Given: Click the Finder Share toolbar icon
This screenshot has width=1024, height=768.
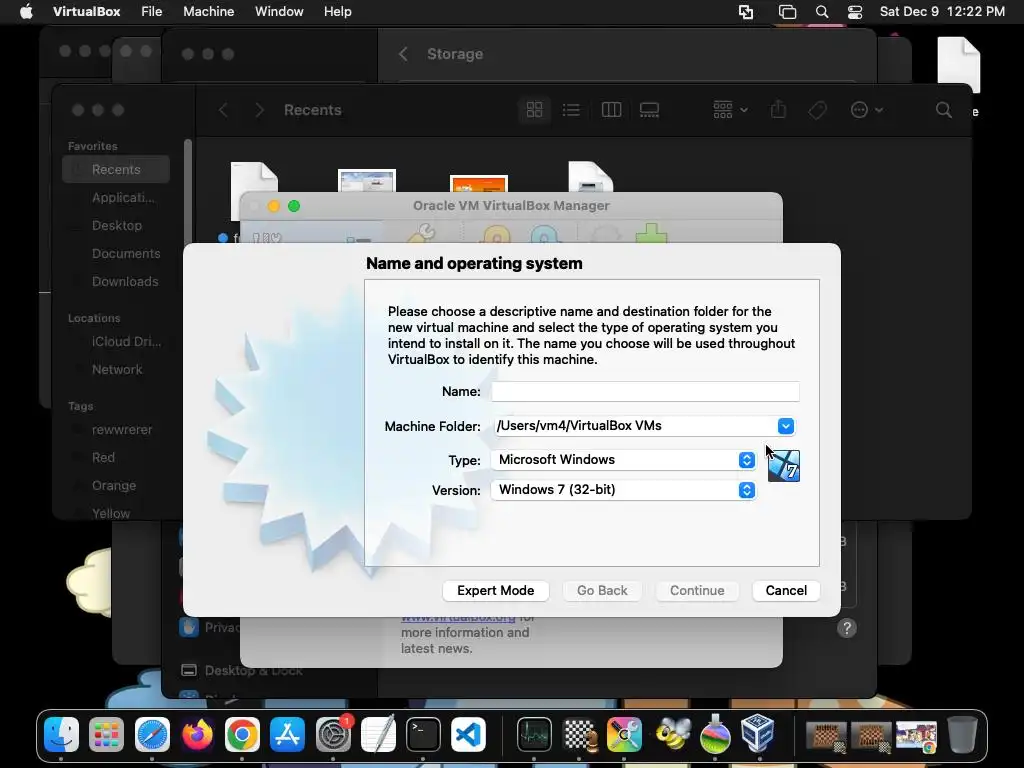Looking at the screenshot, I should [x=778, y=109].
